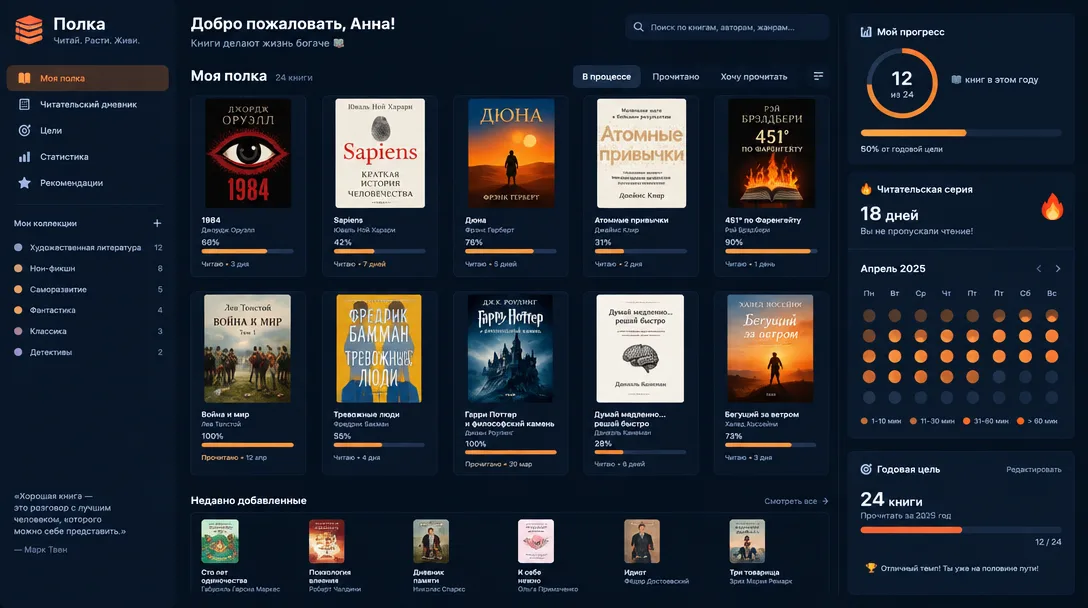Click Редактировать for yearly goal

pos(1034,470)
